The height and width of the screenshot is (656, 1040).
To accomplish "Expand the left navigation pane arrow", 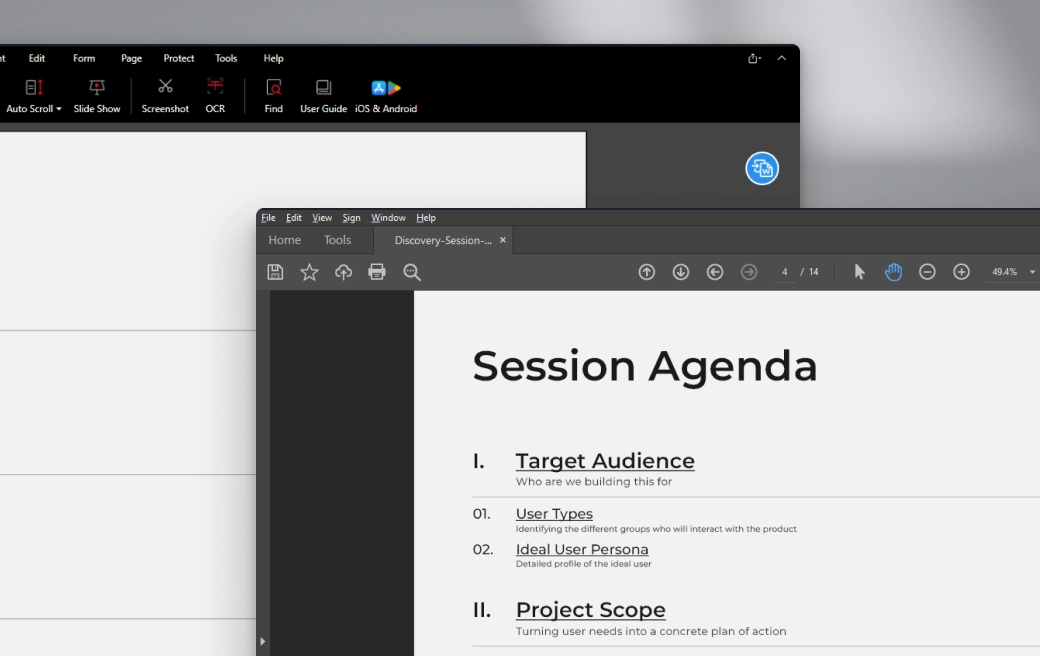I will point(263,641).
